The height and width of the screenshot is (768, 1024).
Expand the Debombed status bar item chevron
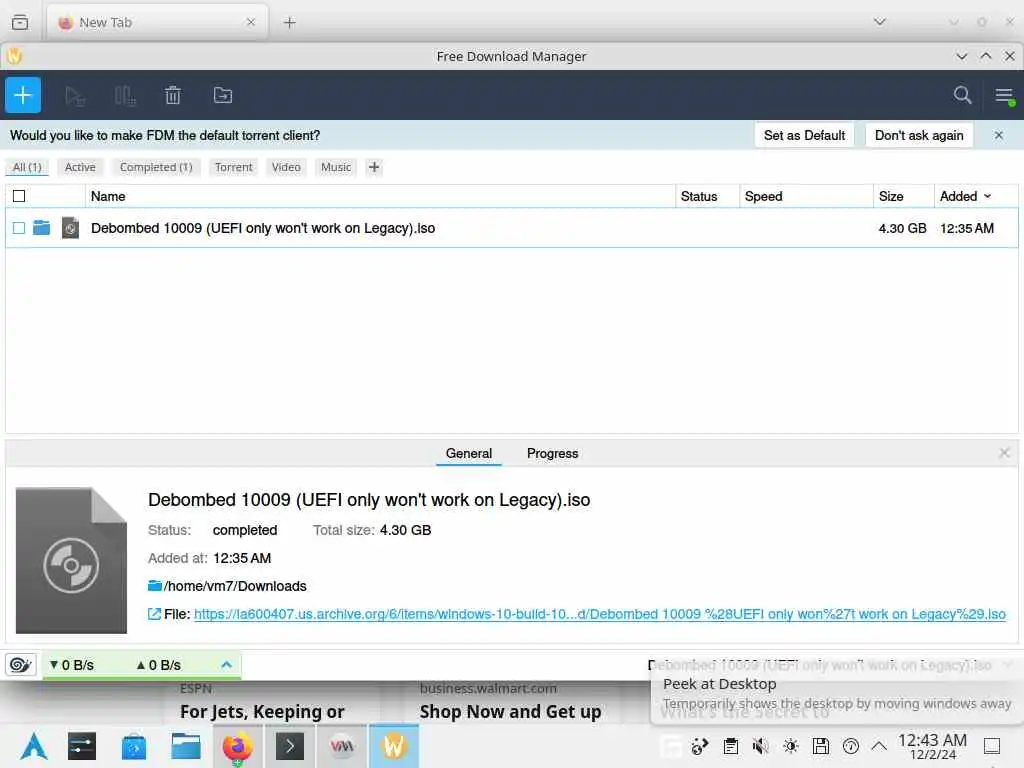1008,665
